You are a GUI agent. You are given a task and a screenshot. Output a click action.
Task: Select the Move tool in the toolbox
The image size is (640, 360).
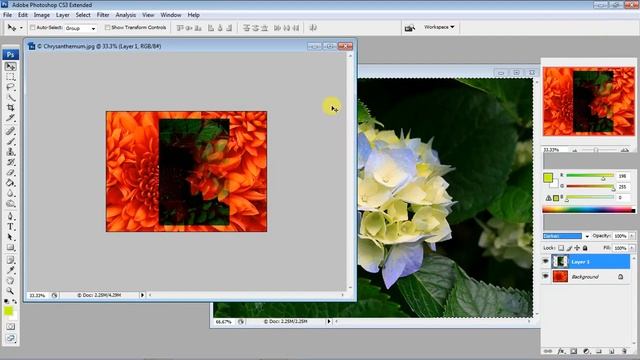tap(11, 67)
